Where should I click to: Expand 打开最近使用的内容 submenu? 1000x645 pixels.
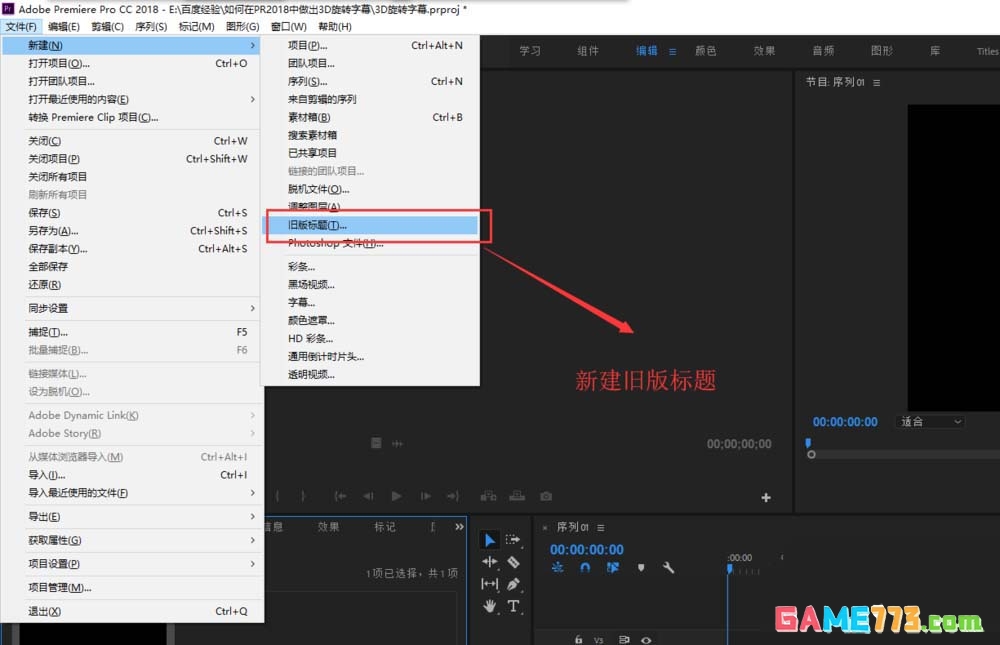click(x=142, y=99)
